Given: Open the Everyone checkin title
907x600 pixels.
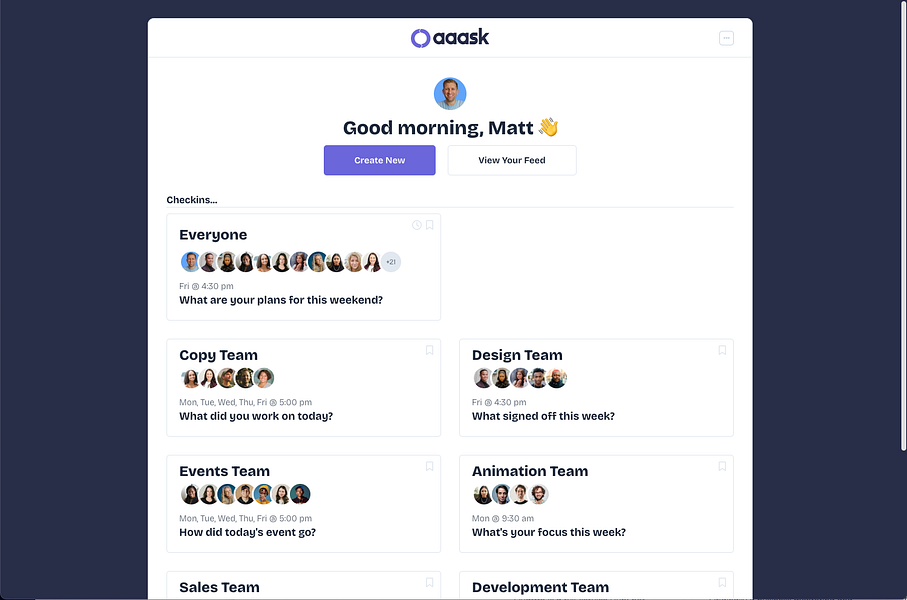Looking at the screenshot, I should click(213, 235).
